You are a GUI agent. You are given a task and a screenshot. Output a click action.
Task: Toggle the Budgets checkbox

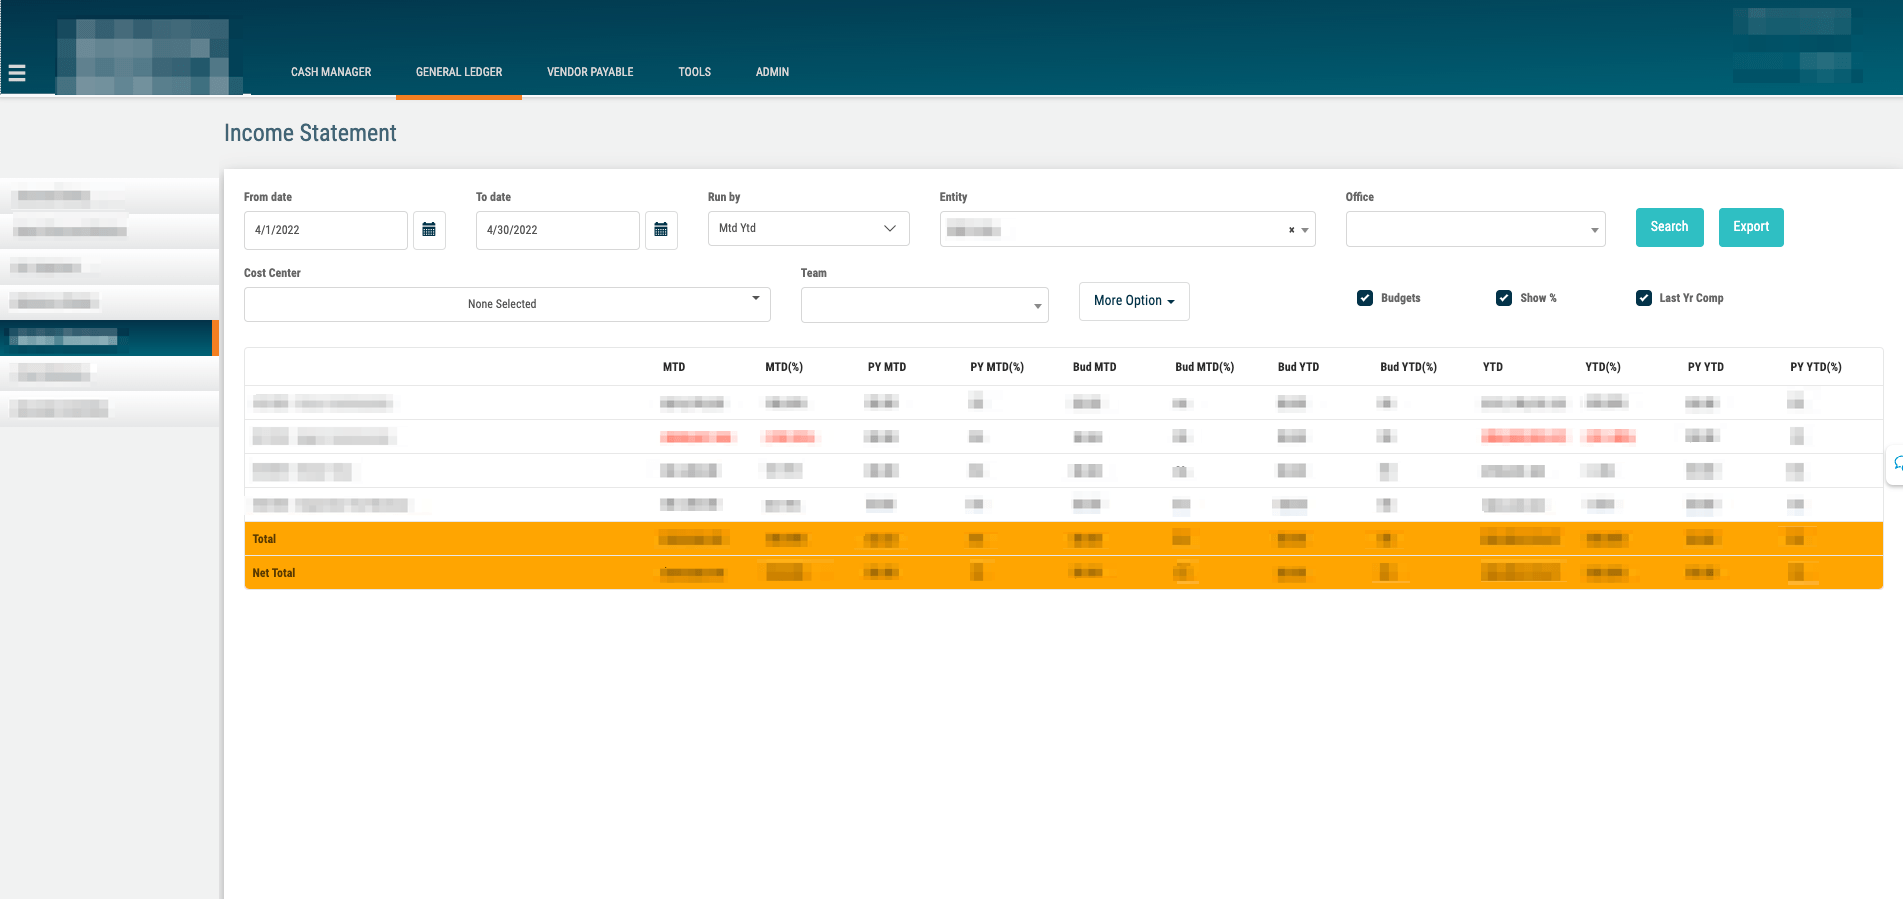coord(1365,298)
